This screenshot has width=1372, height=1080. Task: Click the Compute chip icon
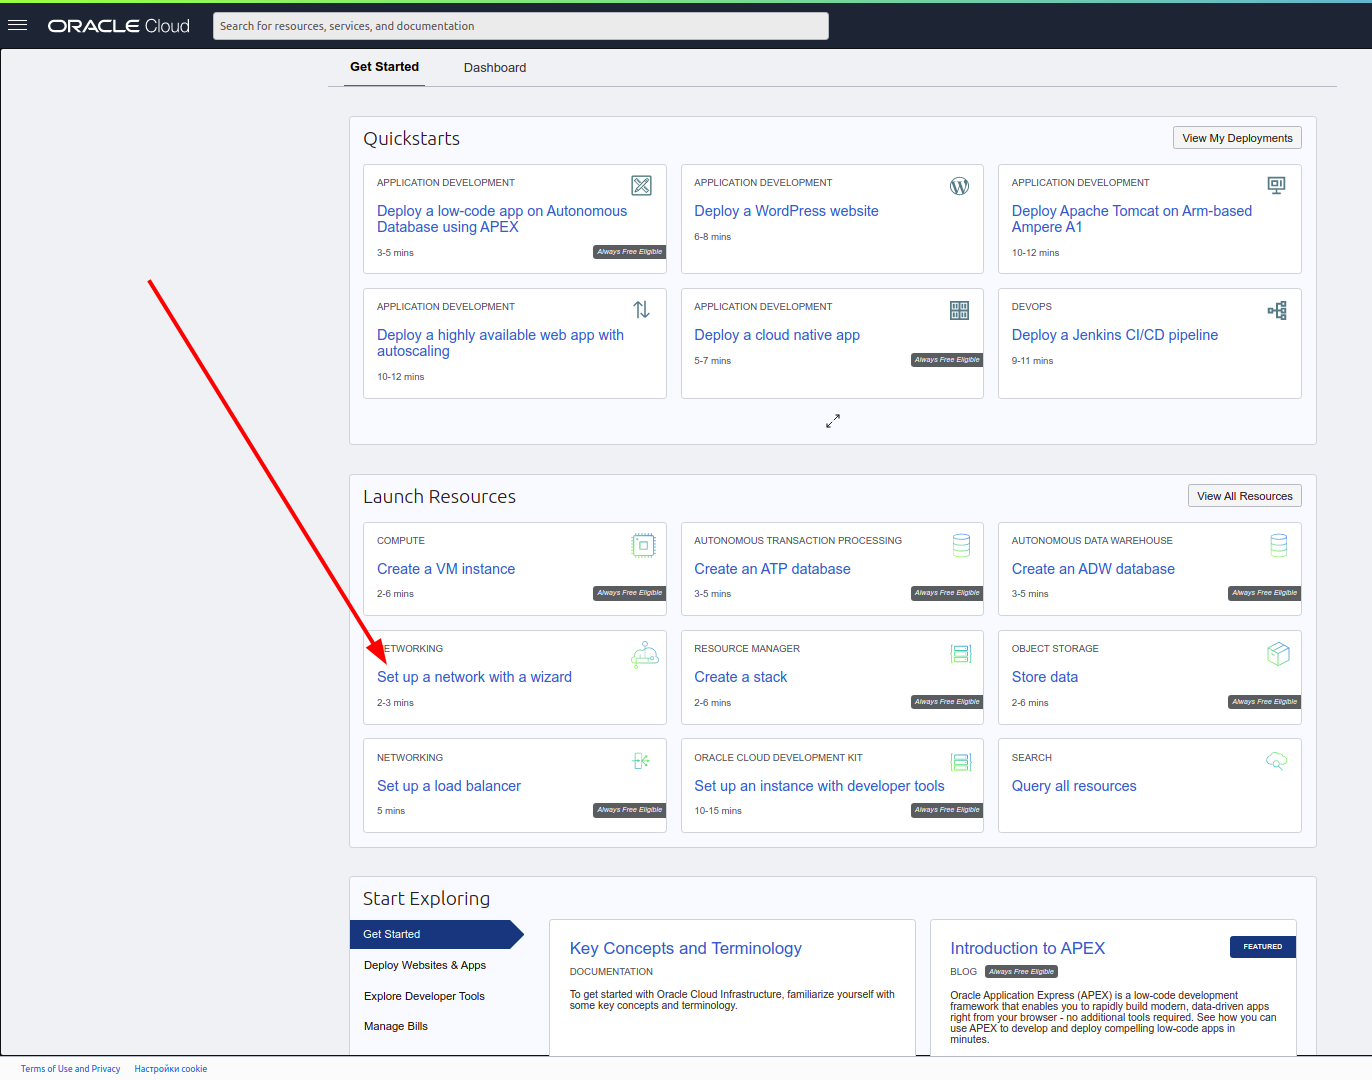pos(643,545)
